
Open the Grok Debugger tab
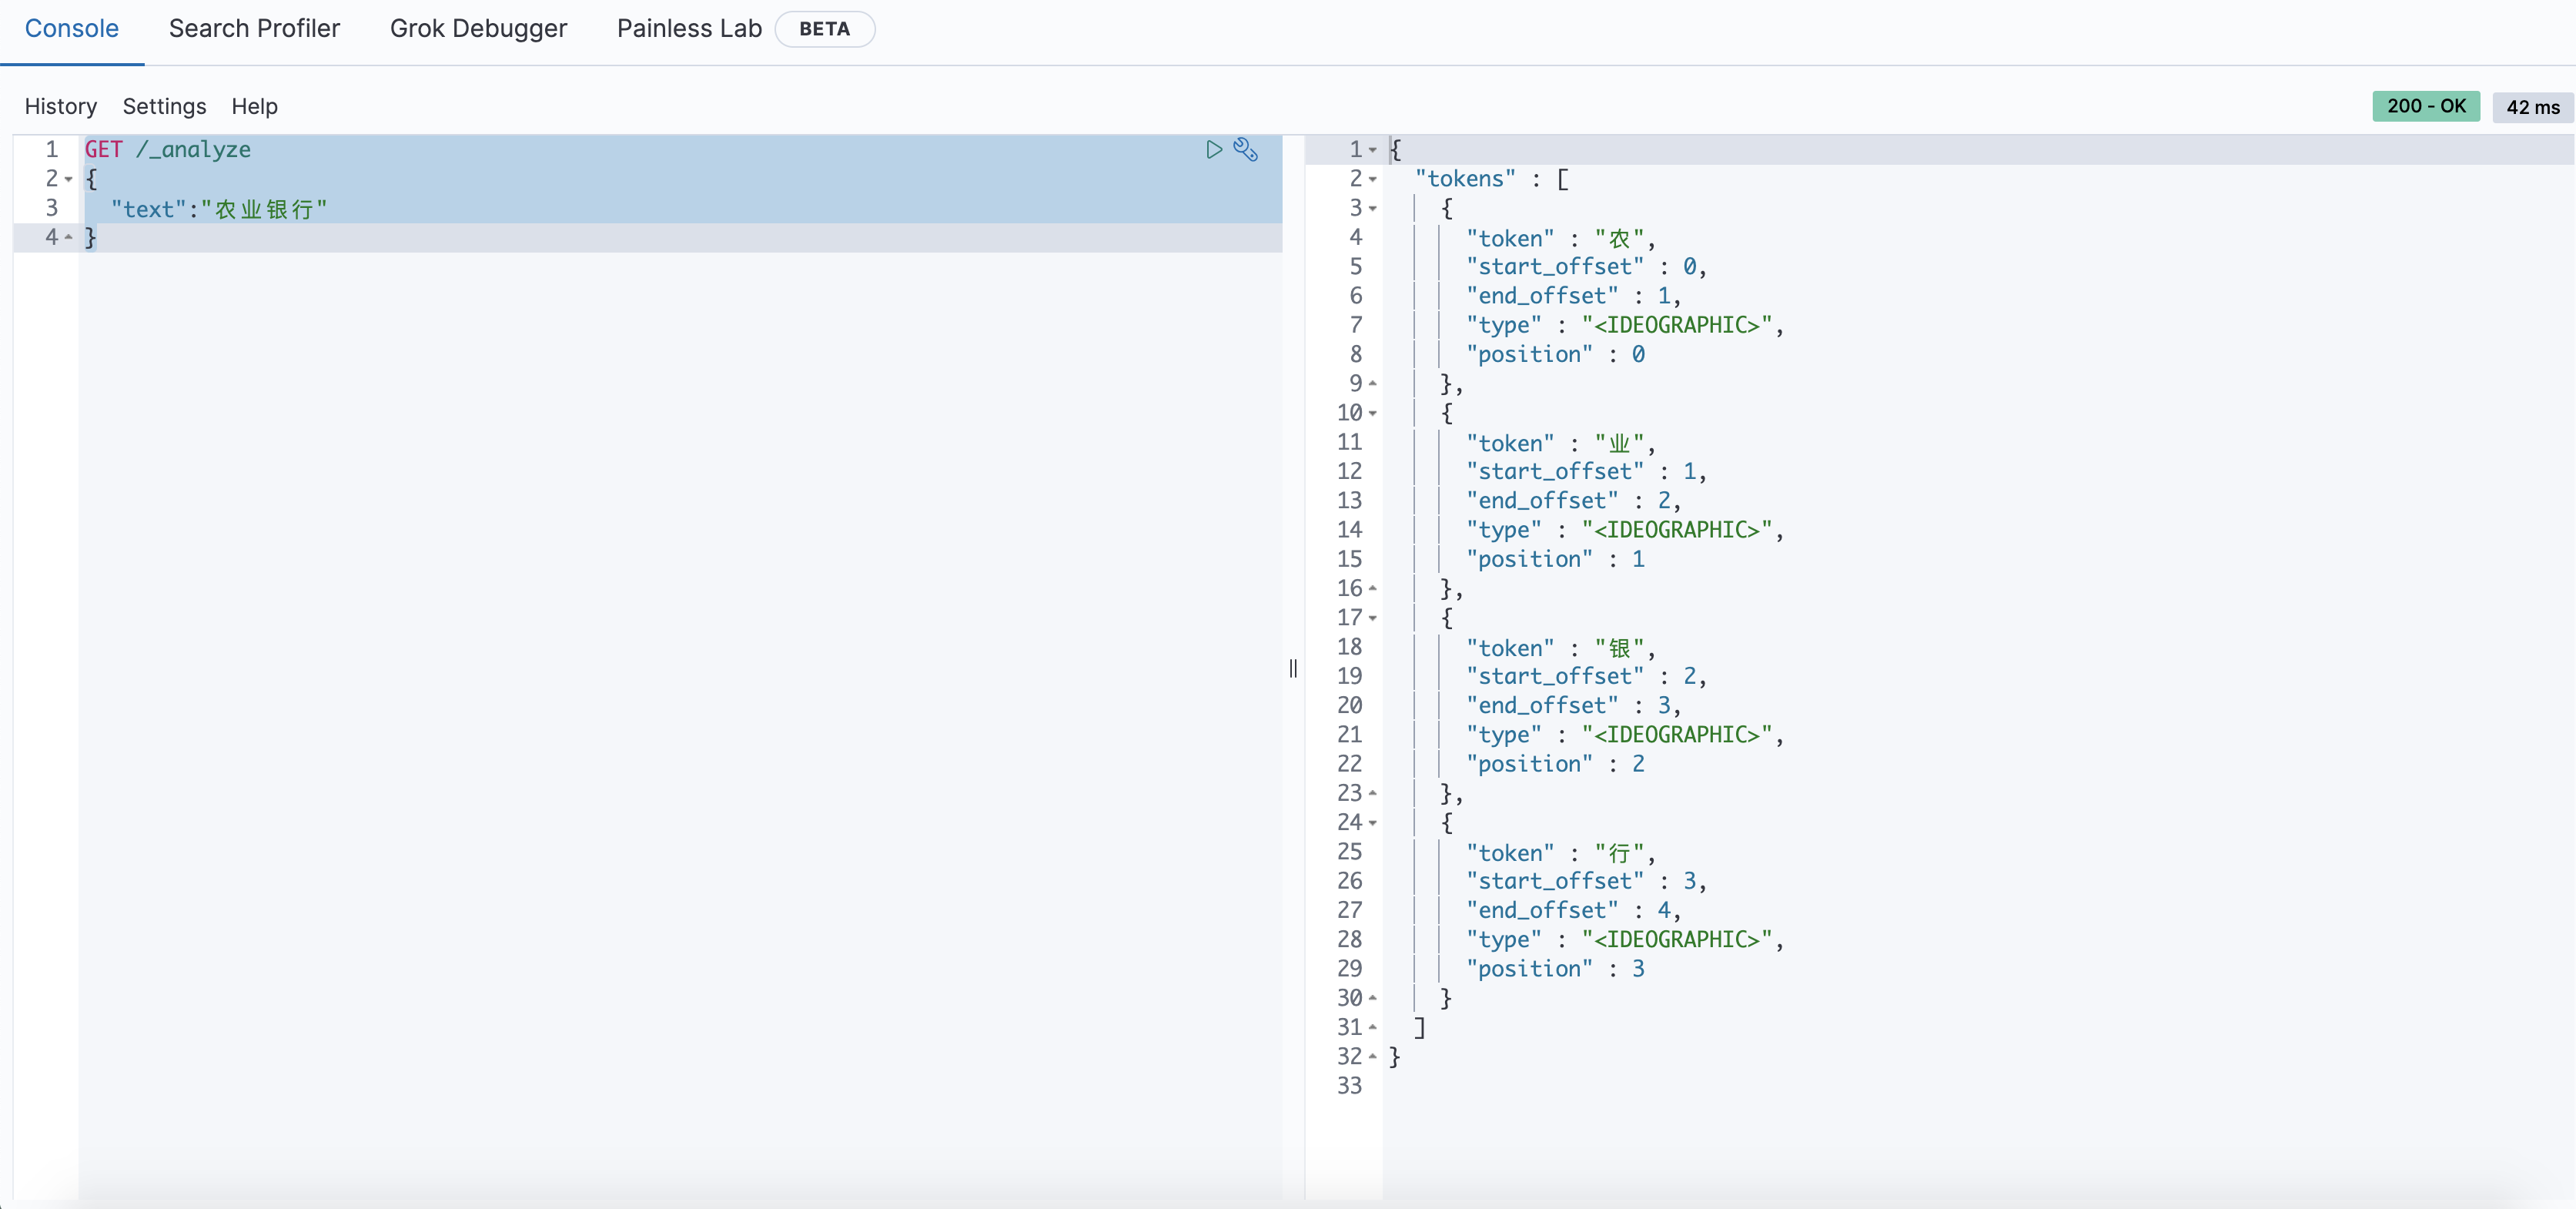(x=478, y=29)
